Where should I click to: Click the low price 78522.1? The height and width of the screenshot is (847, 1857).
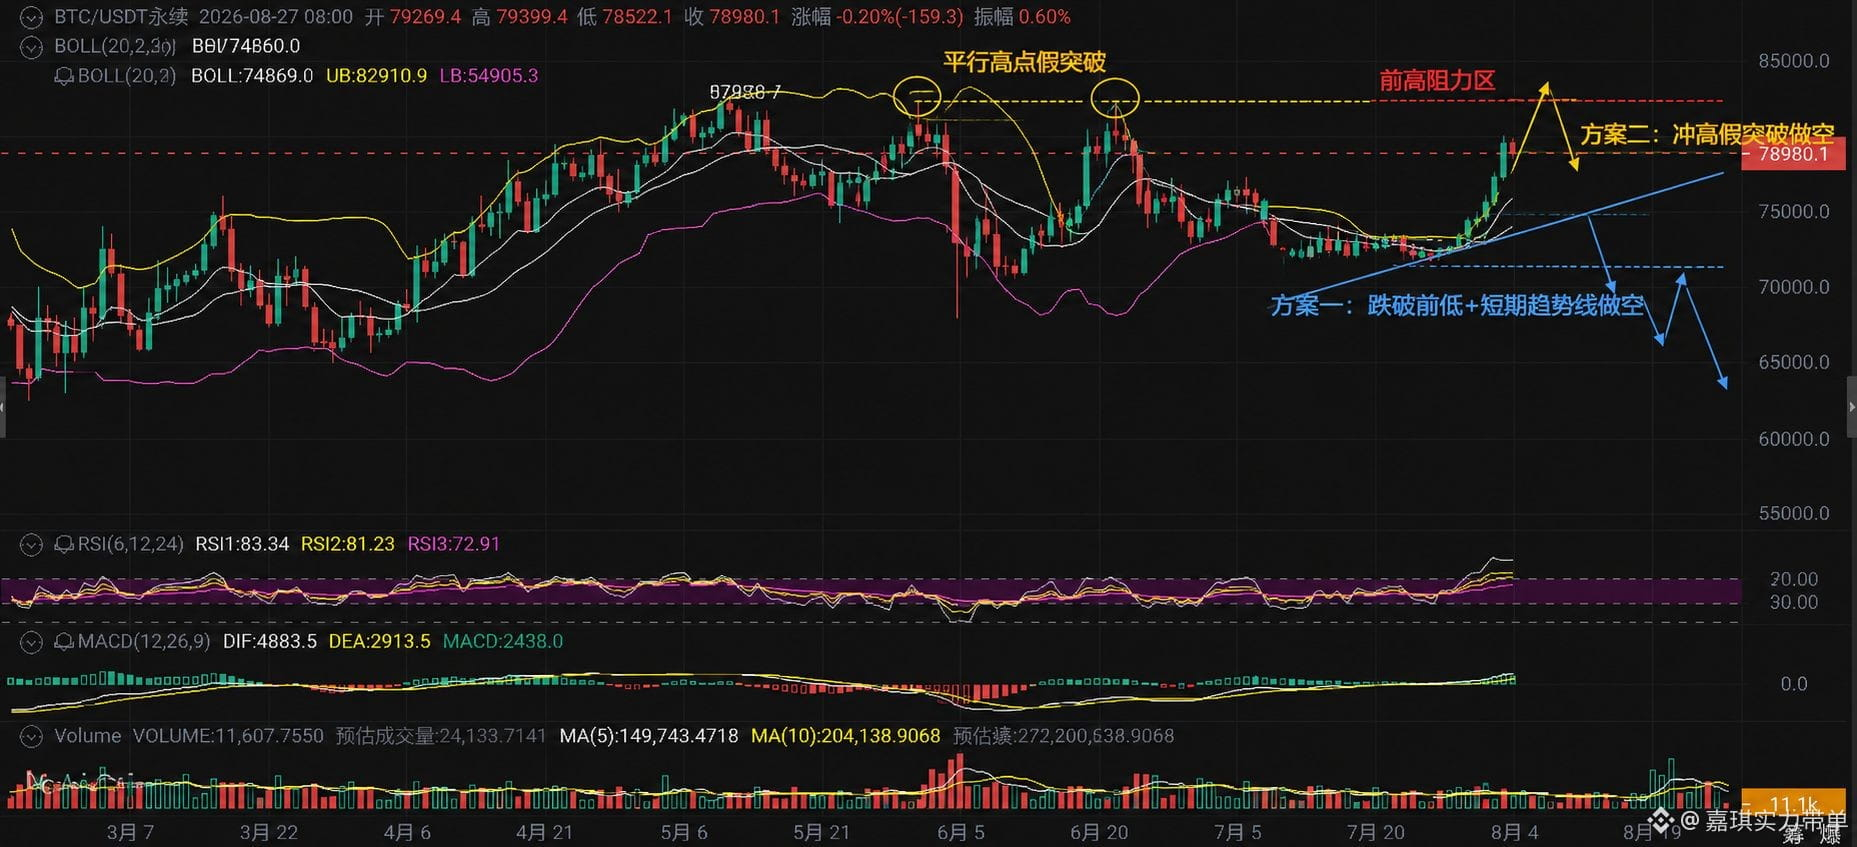point(637,17)
